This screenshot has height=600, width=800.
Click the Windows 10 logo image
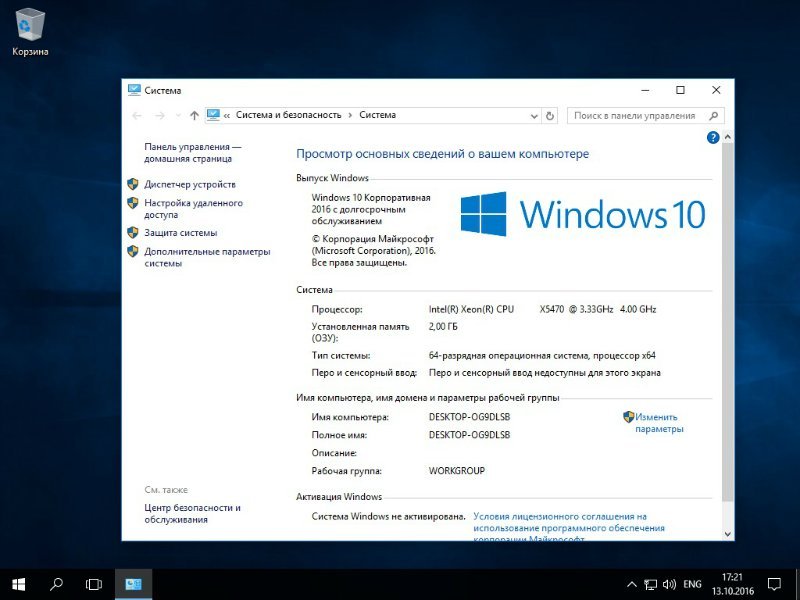click(x=583, y=214)
